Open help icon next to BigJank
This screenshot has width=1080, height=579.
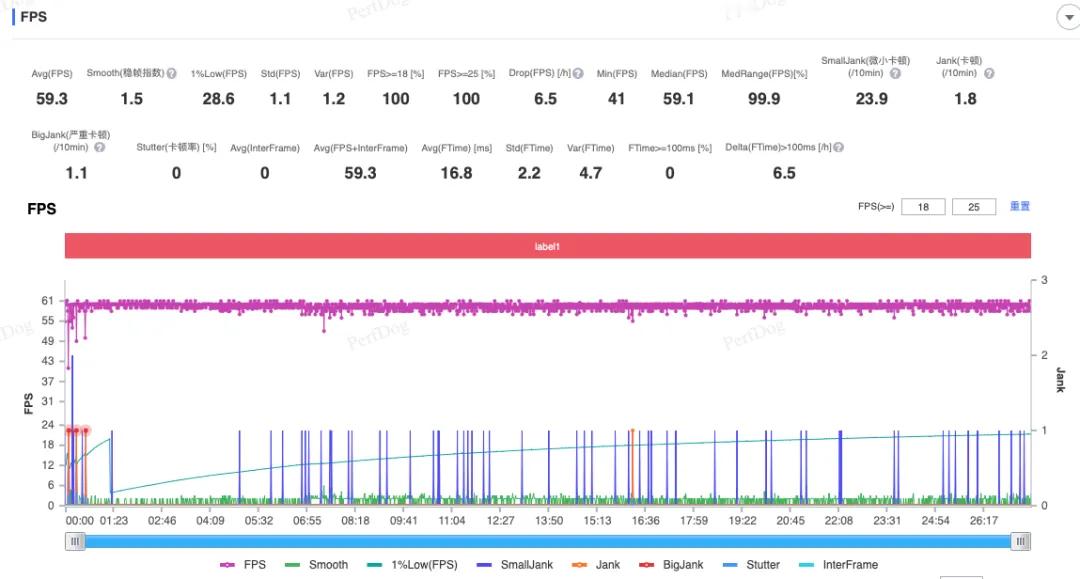click(x=100, y=147)
